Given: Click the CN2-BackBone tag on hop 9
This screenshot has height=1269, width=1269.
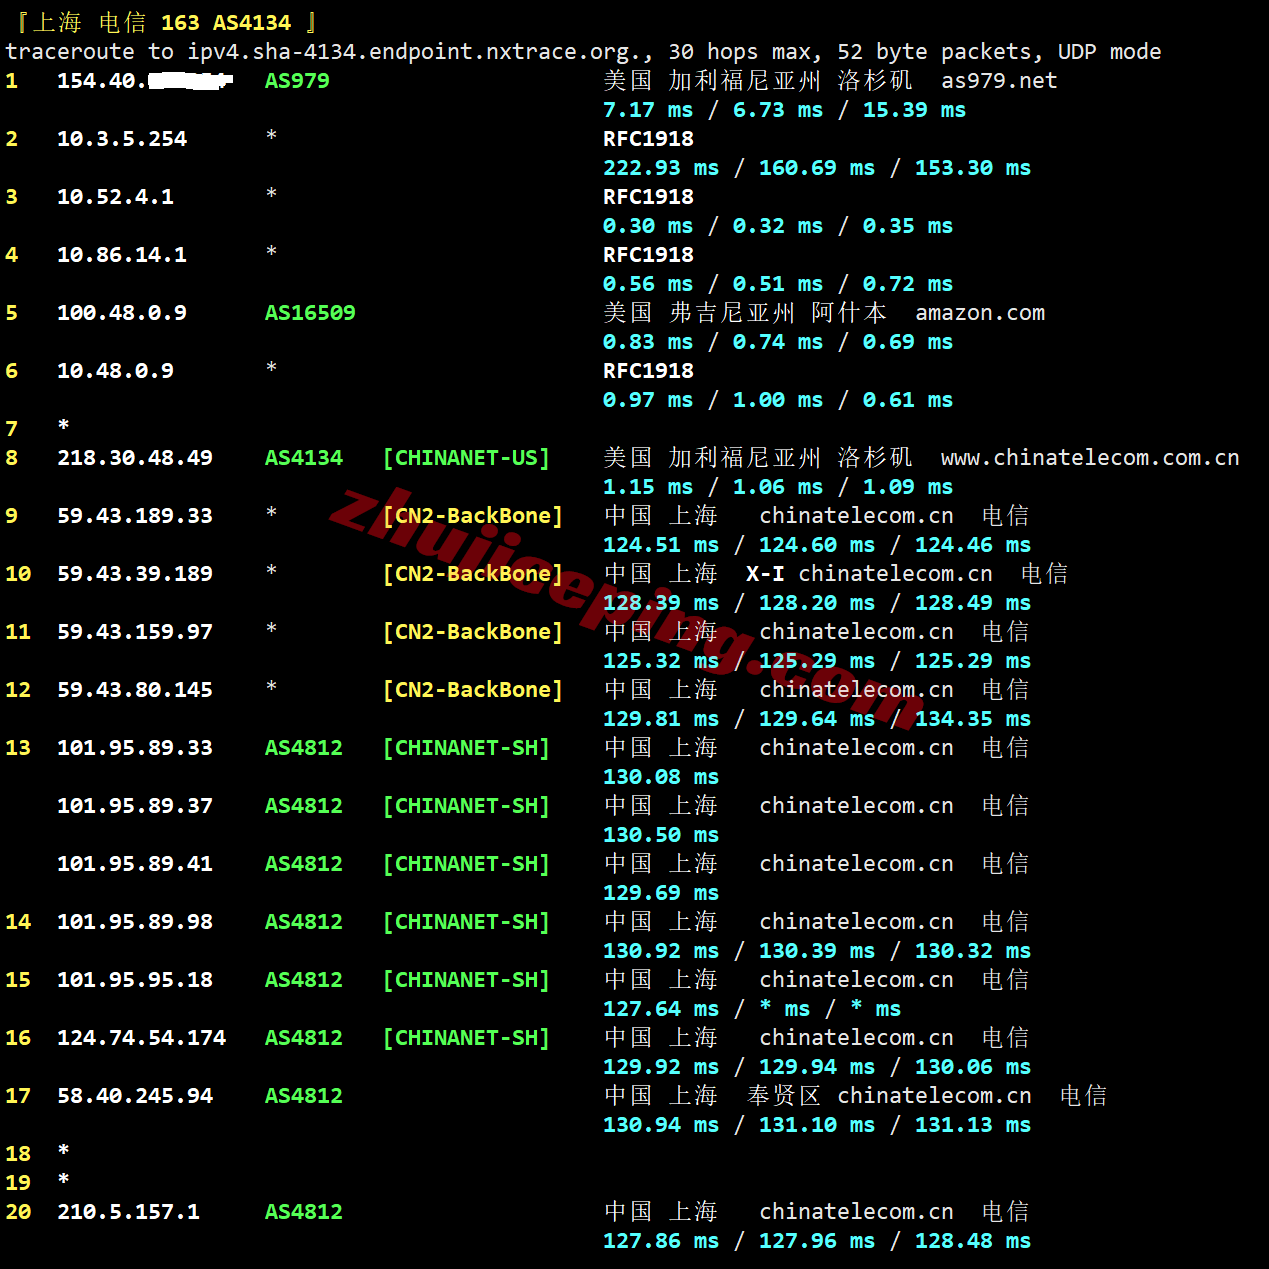Looking at the screenshot, I should (473, 516).
